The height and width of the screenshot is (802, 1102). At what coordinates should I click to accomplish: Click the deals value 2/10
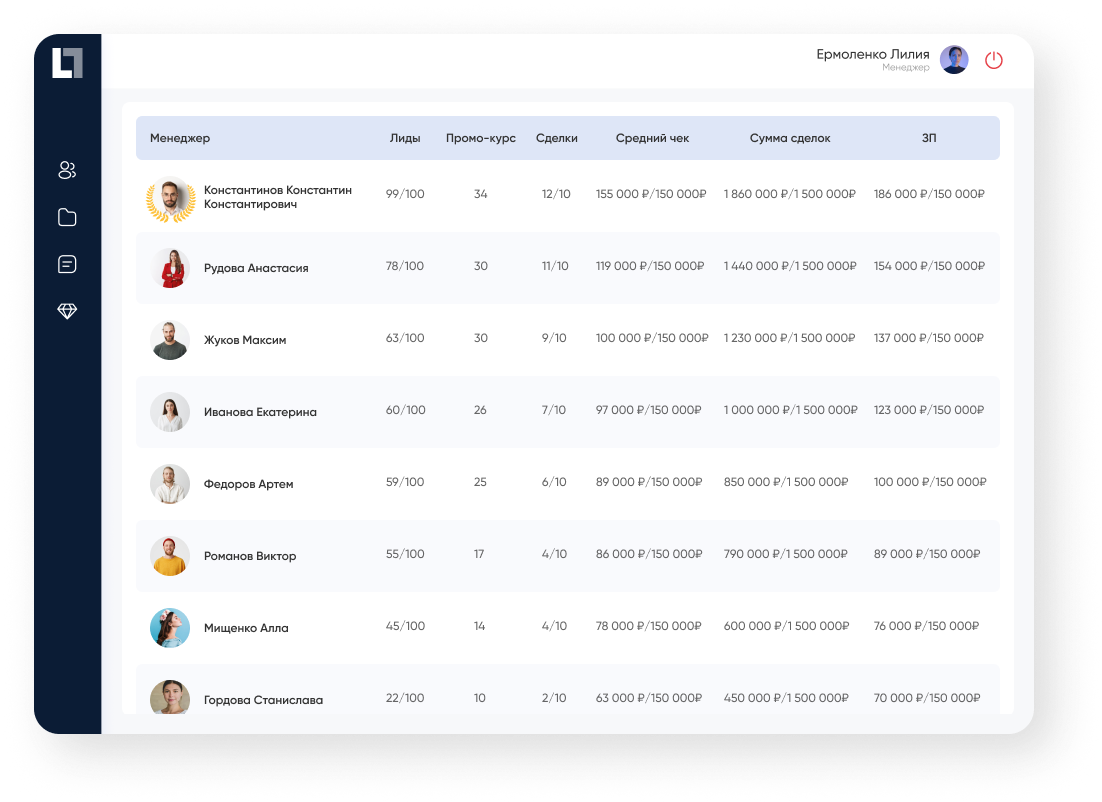[x=554, y=698]
